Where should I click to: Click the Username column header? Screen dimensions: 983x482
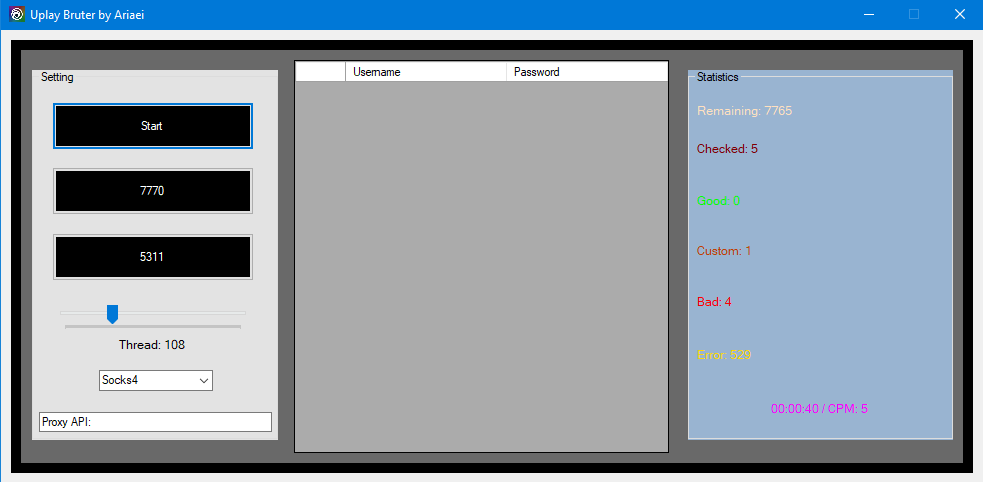[x=426, y=72]
